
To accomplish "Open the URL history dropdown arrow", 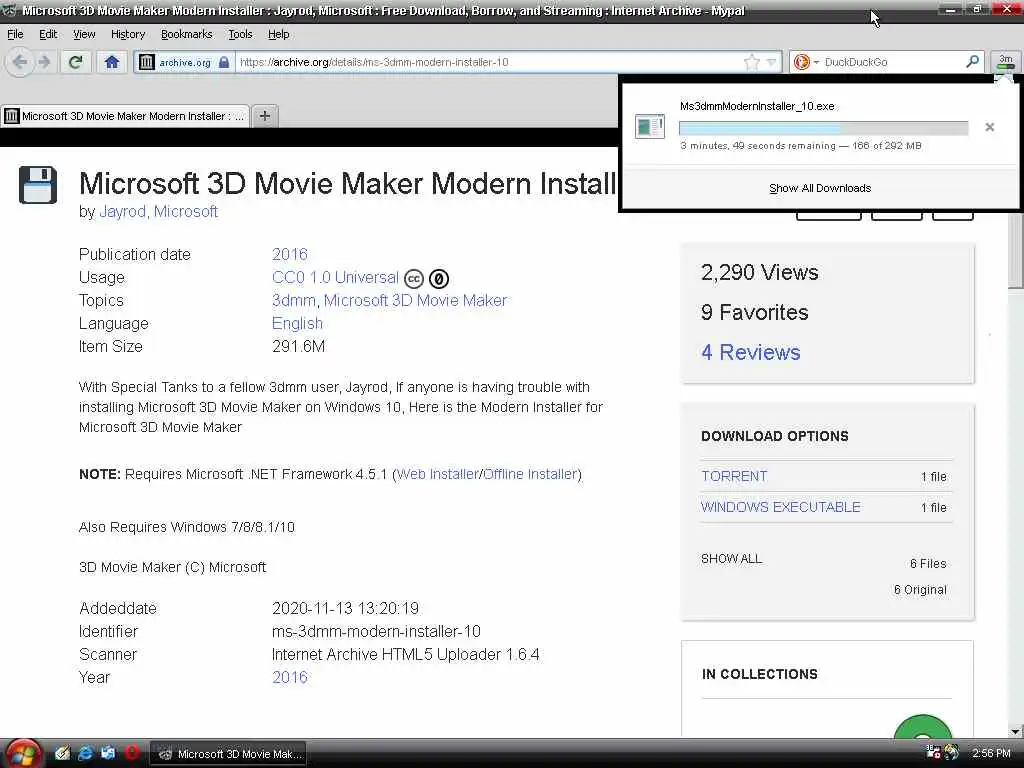I will 771,62.
